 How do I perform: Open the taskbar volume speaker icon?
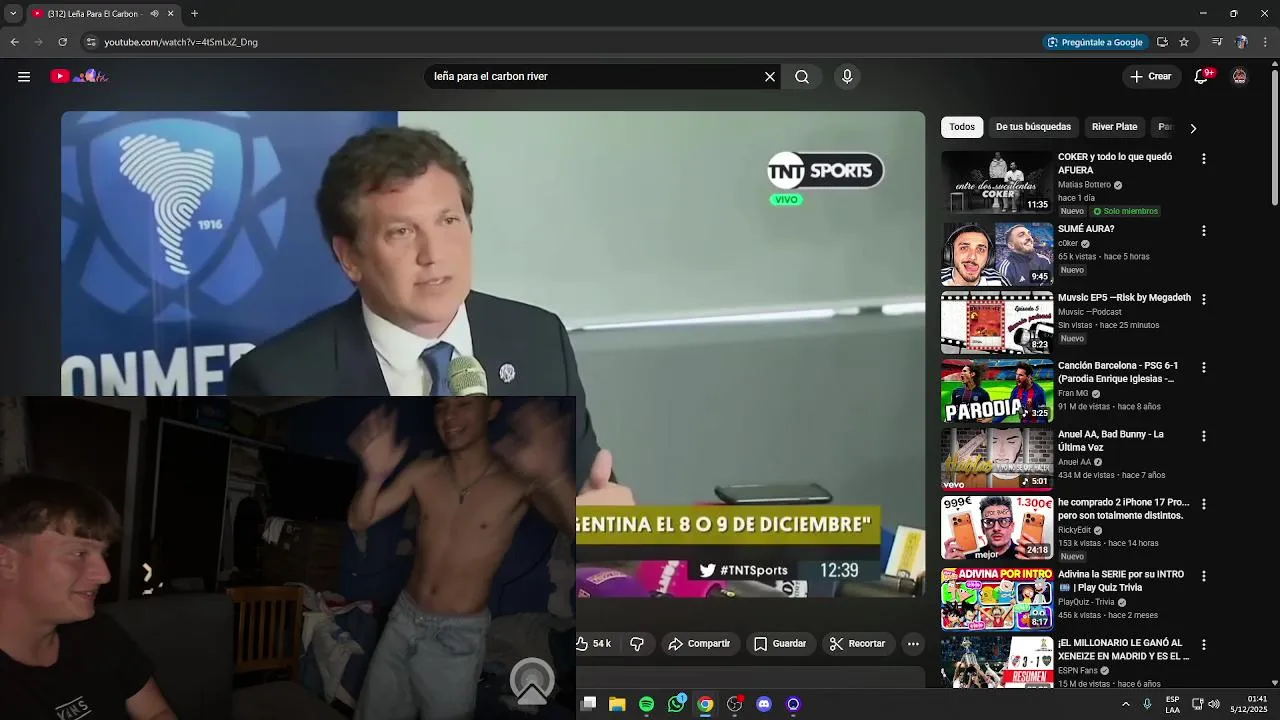click(x=1213, y=704)
